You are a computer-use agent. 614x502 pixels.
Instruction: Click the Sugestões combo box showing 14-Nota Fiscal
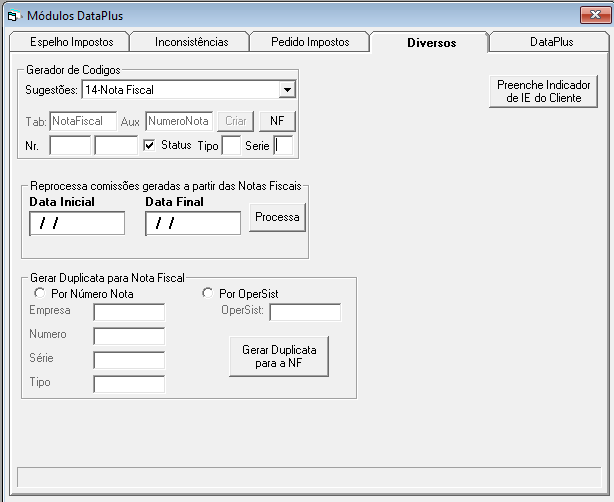pos(189,90)
